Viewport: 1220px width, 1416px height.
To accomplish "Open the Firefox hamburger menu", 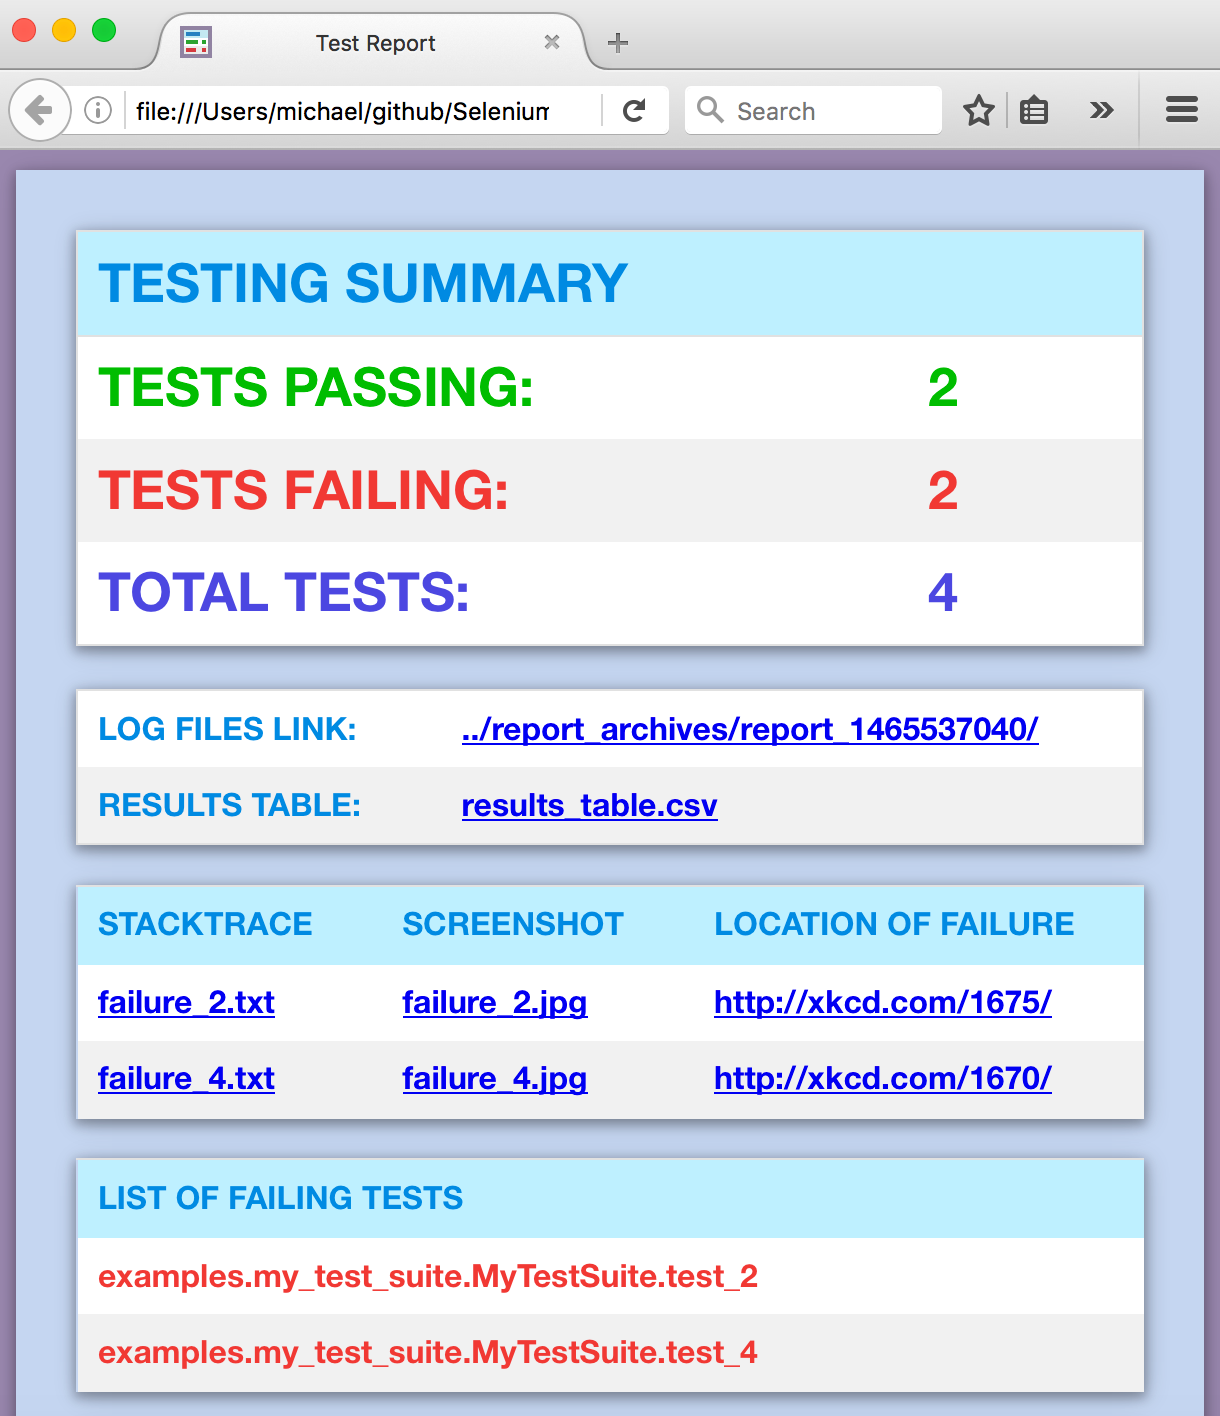I will tap(1182, 110).
